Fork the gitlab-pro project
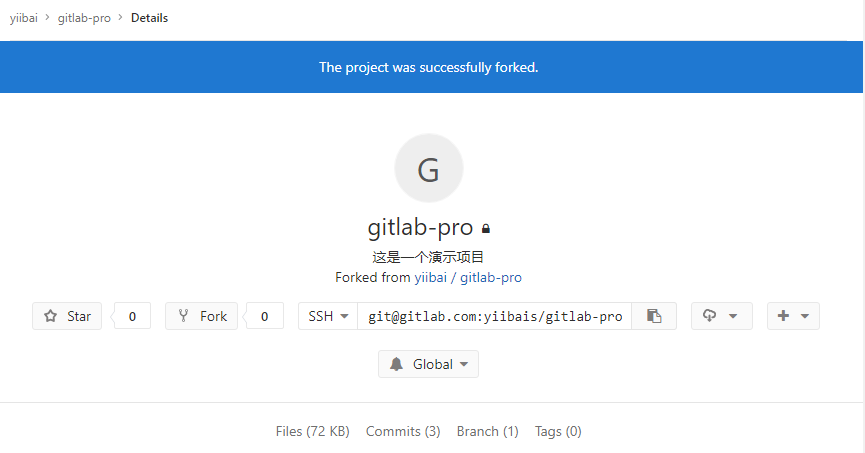Viewport: 865px width, 453px height. [202, 316]
